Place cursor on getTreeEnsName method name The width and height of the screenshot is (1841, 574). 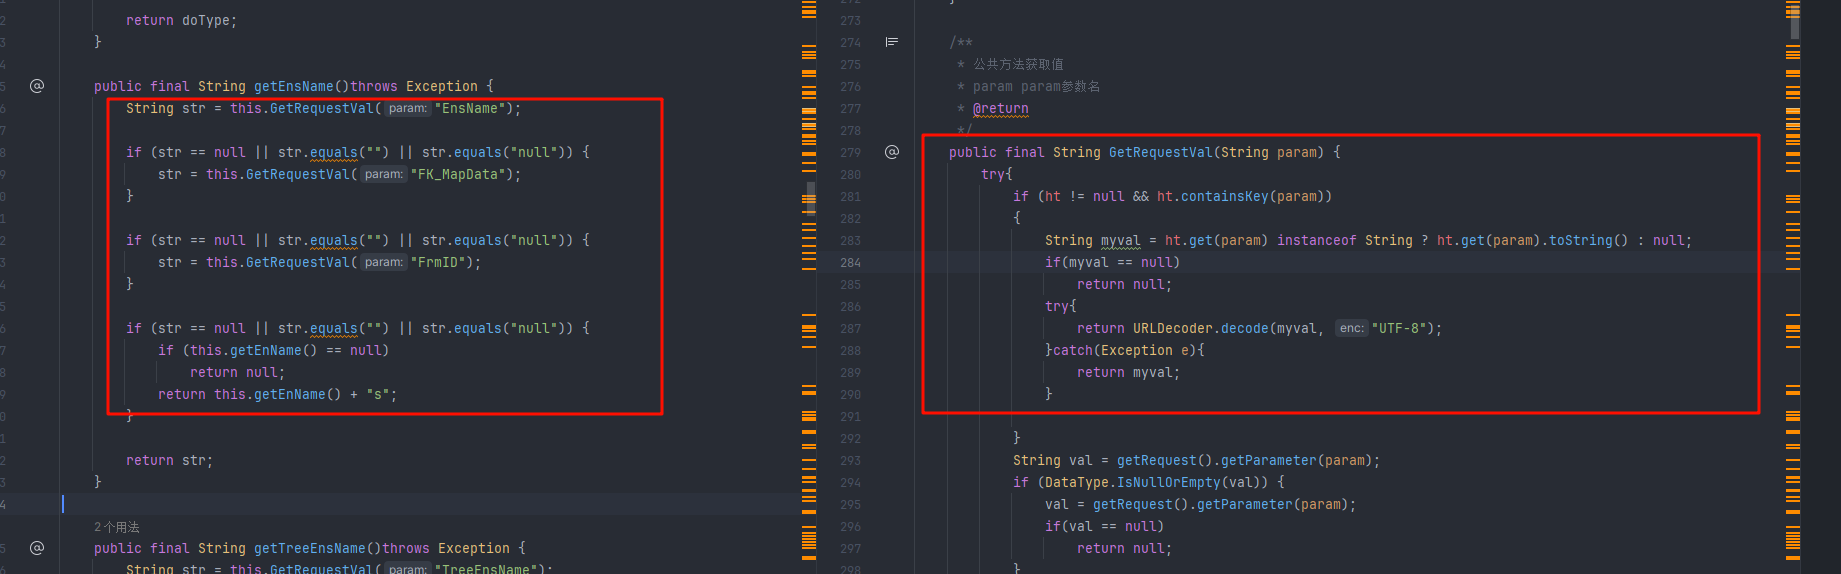point(309,548)
